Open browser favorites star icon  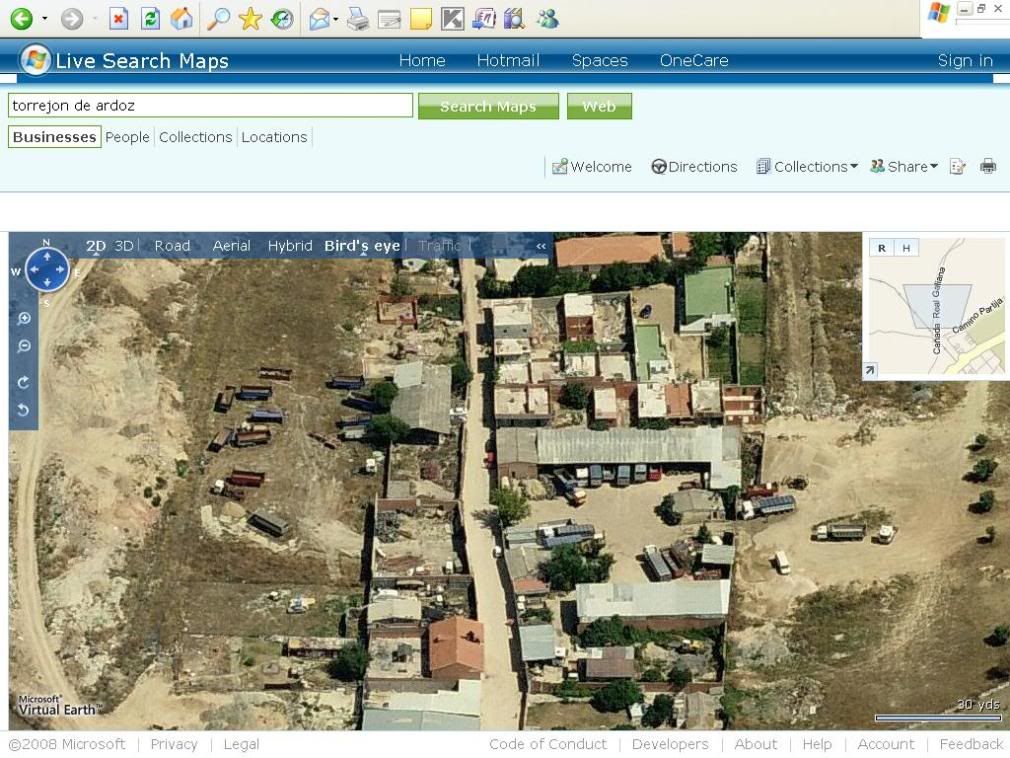[x=250, y=18]
